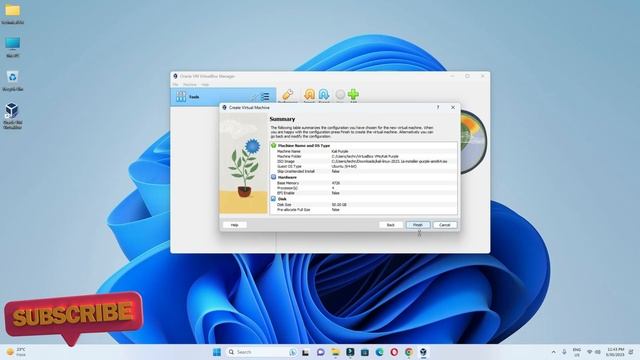Click the Disk section icon in summary
The height and width of the screenshot is (360, 640).
click(273, 198)
